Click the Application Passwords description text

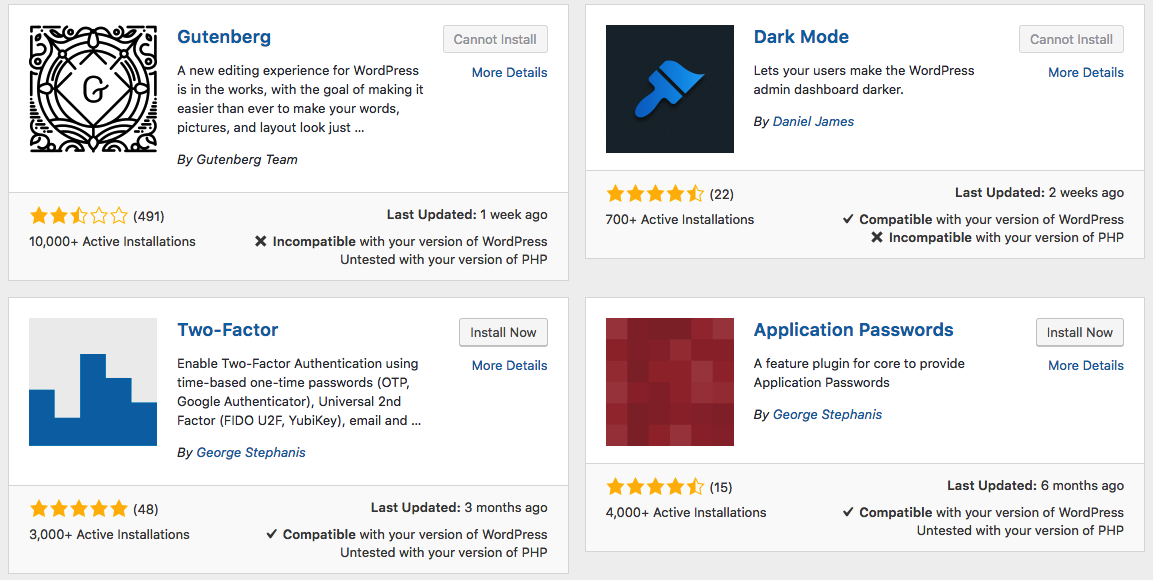[x=859, y=373]
